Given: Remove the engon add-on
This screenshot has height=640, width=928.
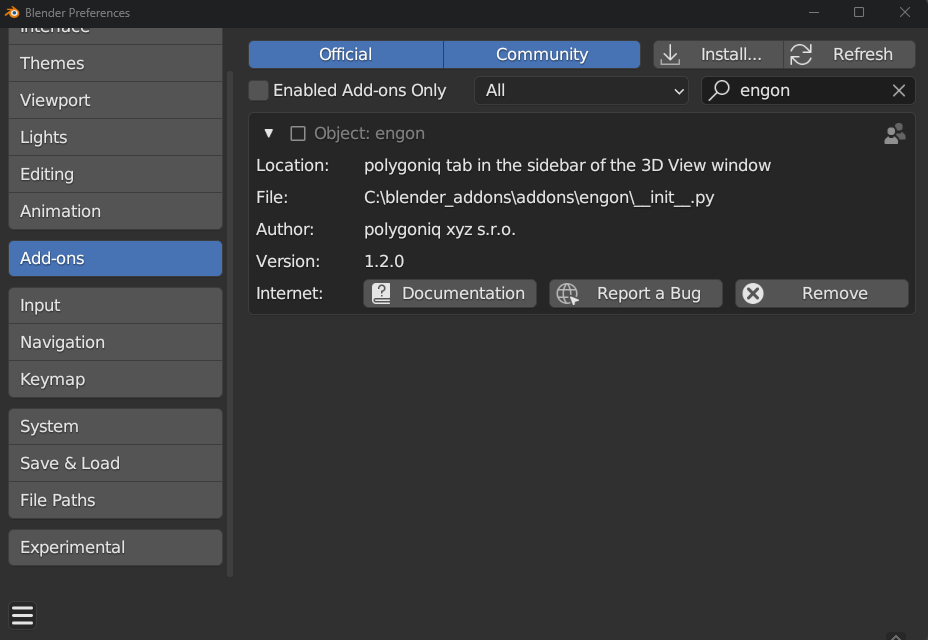Looking at the screenshot, I should (x=821, y=294).
